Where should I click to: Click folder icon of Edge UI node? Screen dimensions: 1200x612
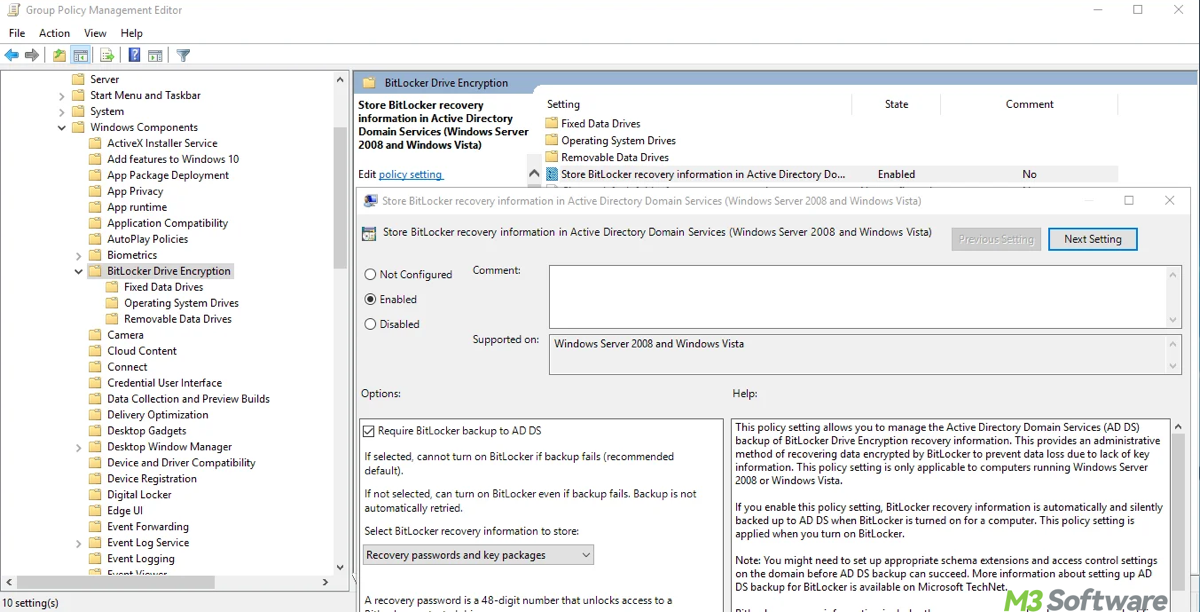95,511
